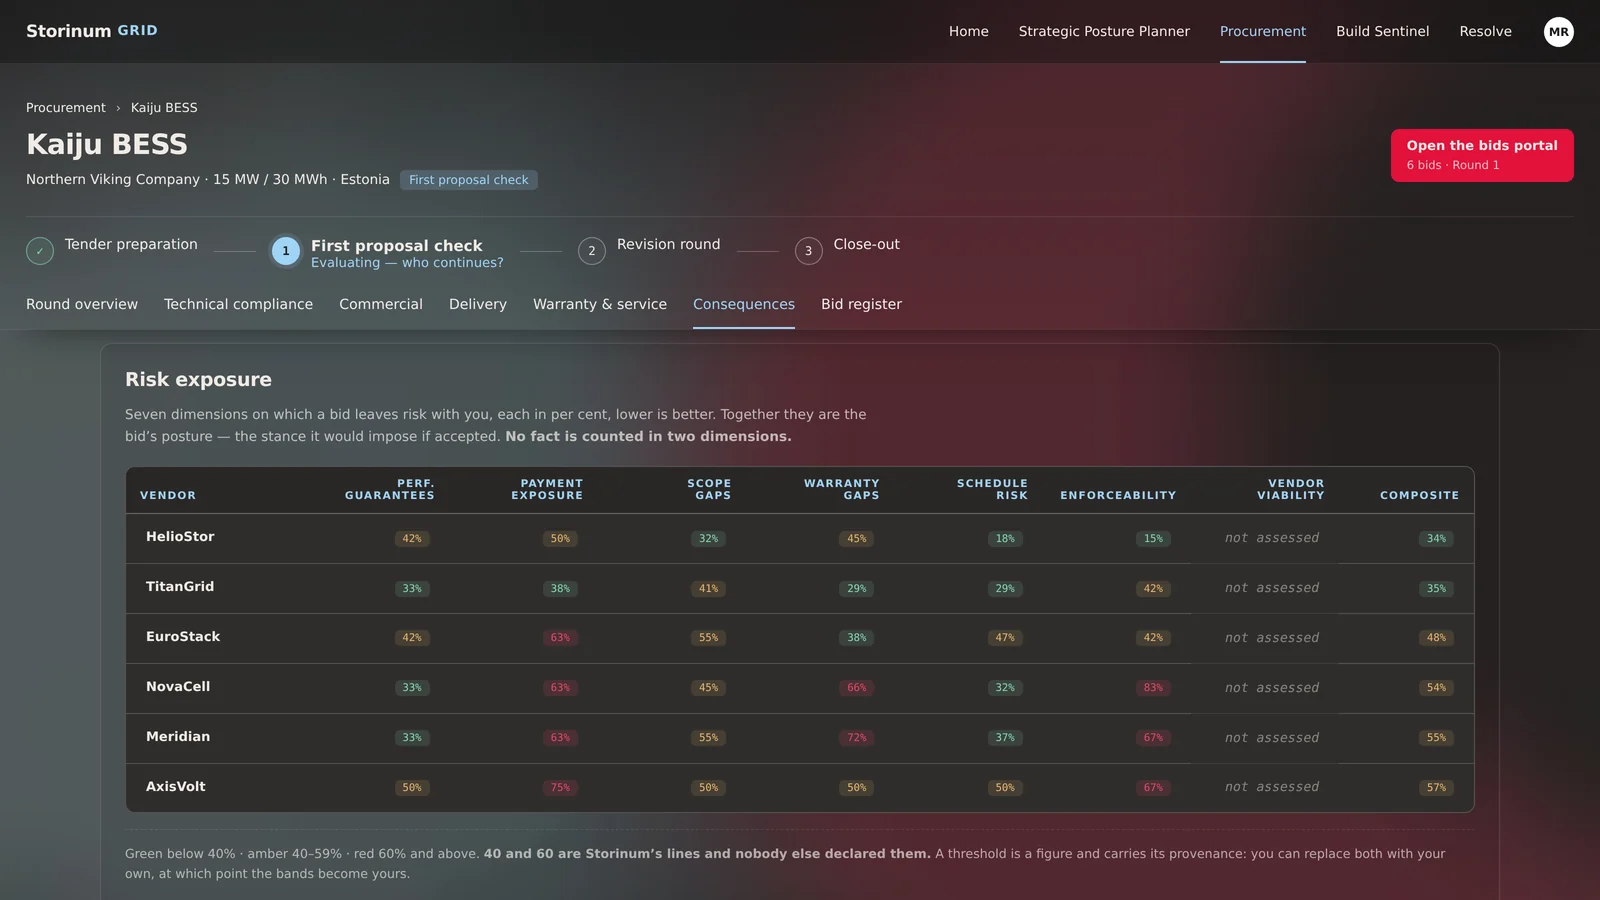This screenshot has height=900, width=1600.
Task: Click the Storinum GRID logo
Action: (x=92, y=31)
